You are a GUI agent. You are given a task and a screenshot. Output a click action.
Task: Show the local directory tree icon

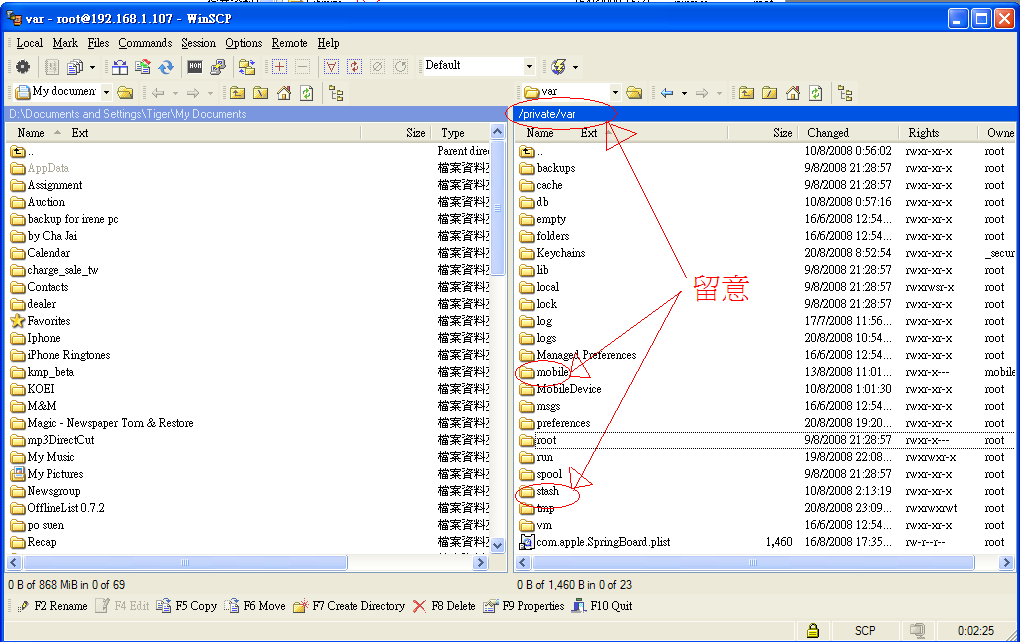[336, 93]
